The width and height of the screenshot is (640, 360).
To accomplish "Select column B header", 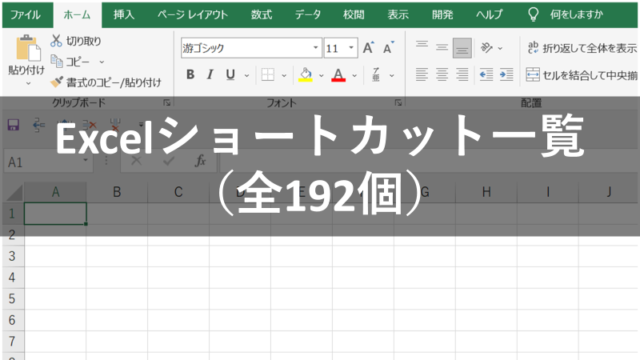I will tap(117, 192).
